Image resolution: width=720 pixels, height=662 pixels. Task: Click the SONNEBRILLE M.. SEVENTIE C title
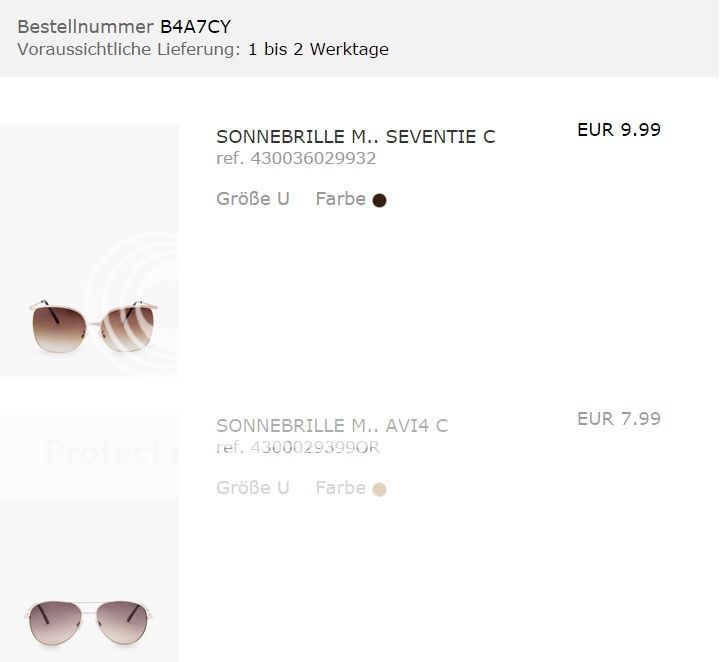pos(355,137)
